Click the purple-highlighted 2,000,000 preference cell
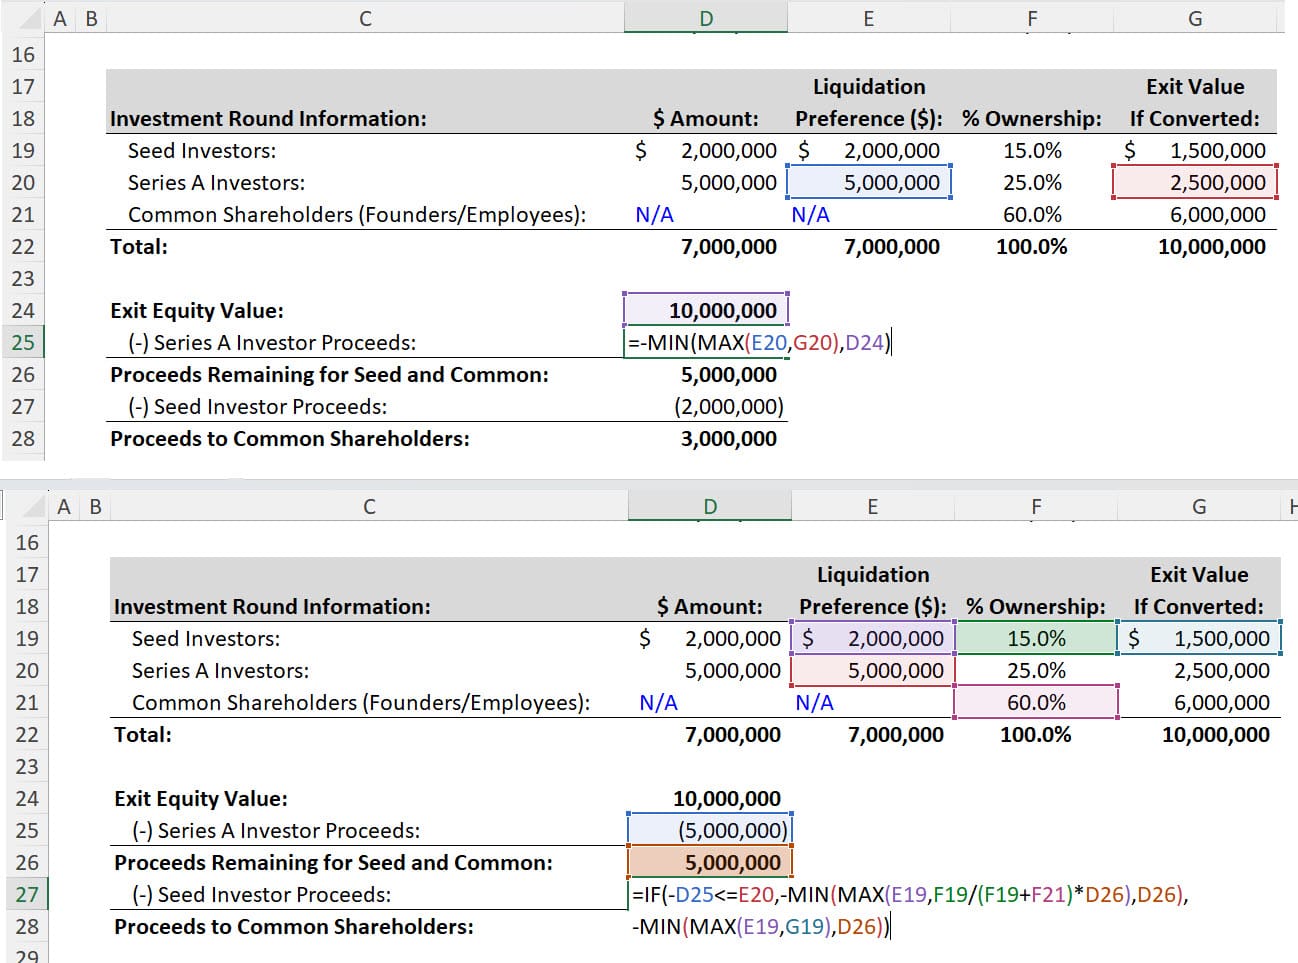 click(872, 638)
